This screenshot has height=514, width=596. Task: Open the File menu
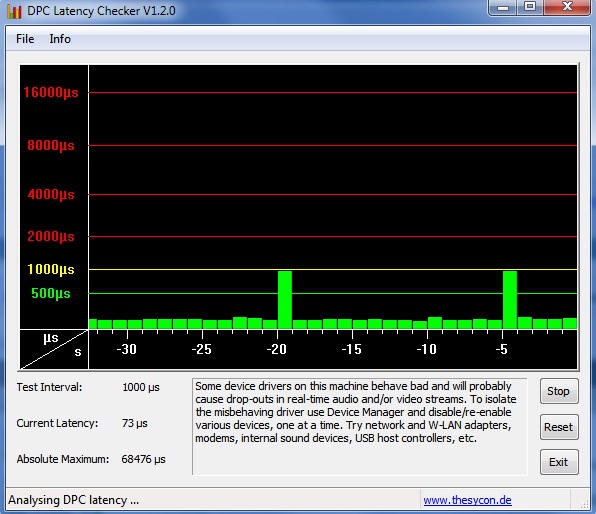pyautogui.click(x=25, y=39)
